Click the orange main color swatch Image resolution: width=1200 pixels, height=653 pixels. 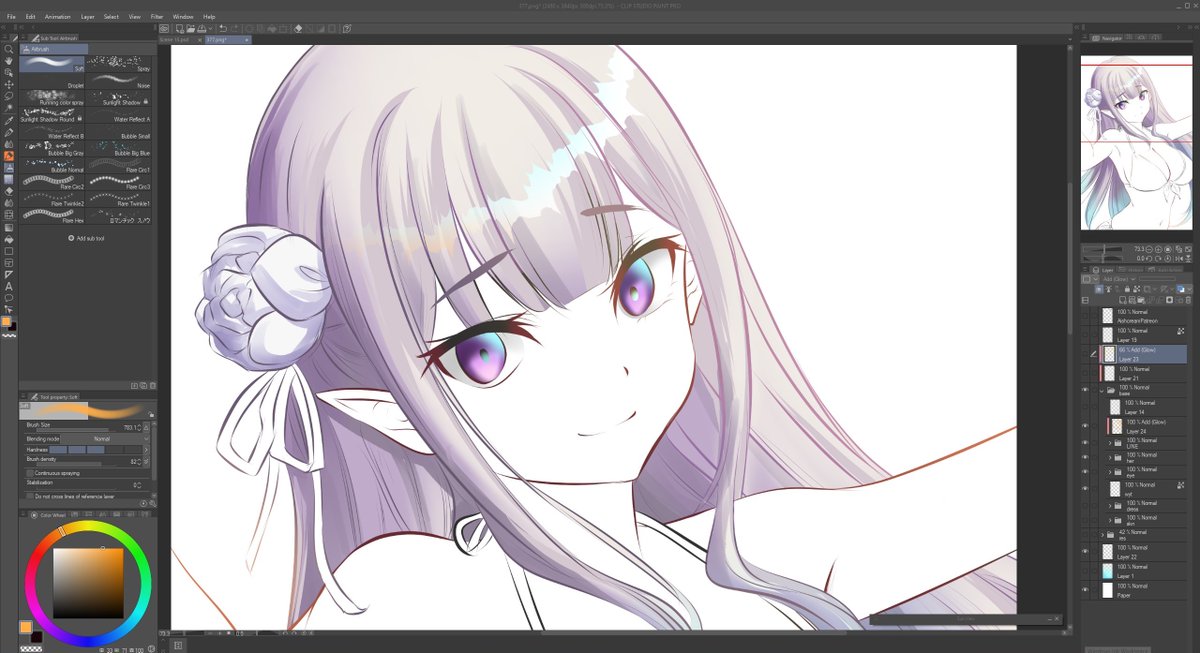25,627
